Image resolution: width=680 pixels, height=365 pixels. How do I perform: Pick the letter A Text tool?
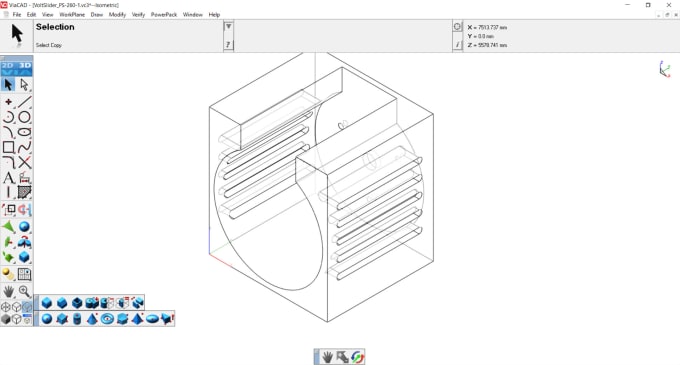click(x=8, y=178)
